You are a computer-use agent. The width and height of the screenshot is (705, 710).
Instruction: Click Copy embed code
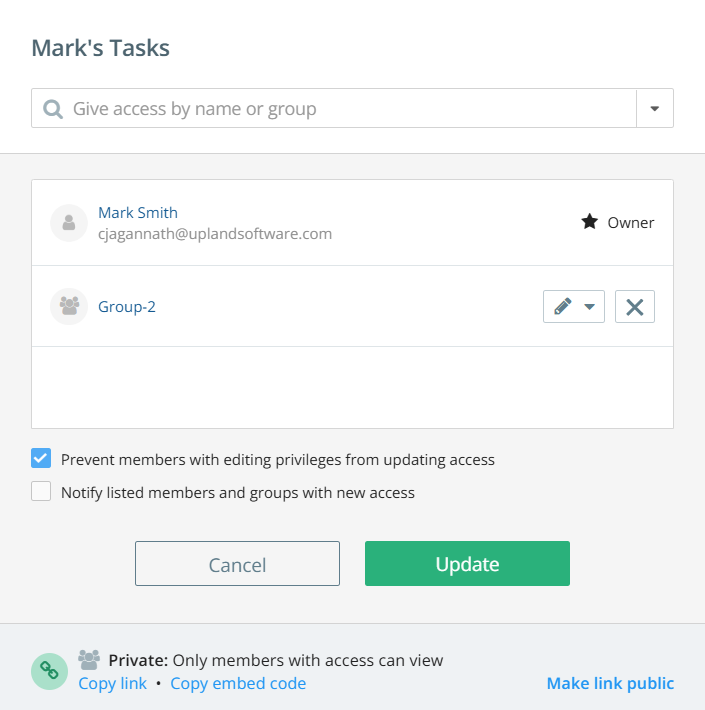(x=238, y=684)
